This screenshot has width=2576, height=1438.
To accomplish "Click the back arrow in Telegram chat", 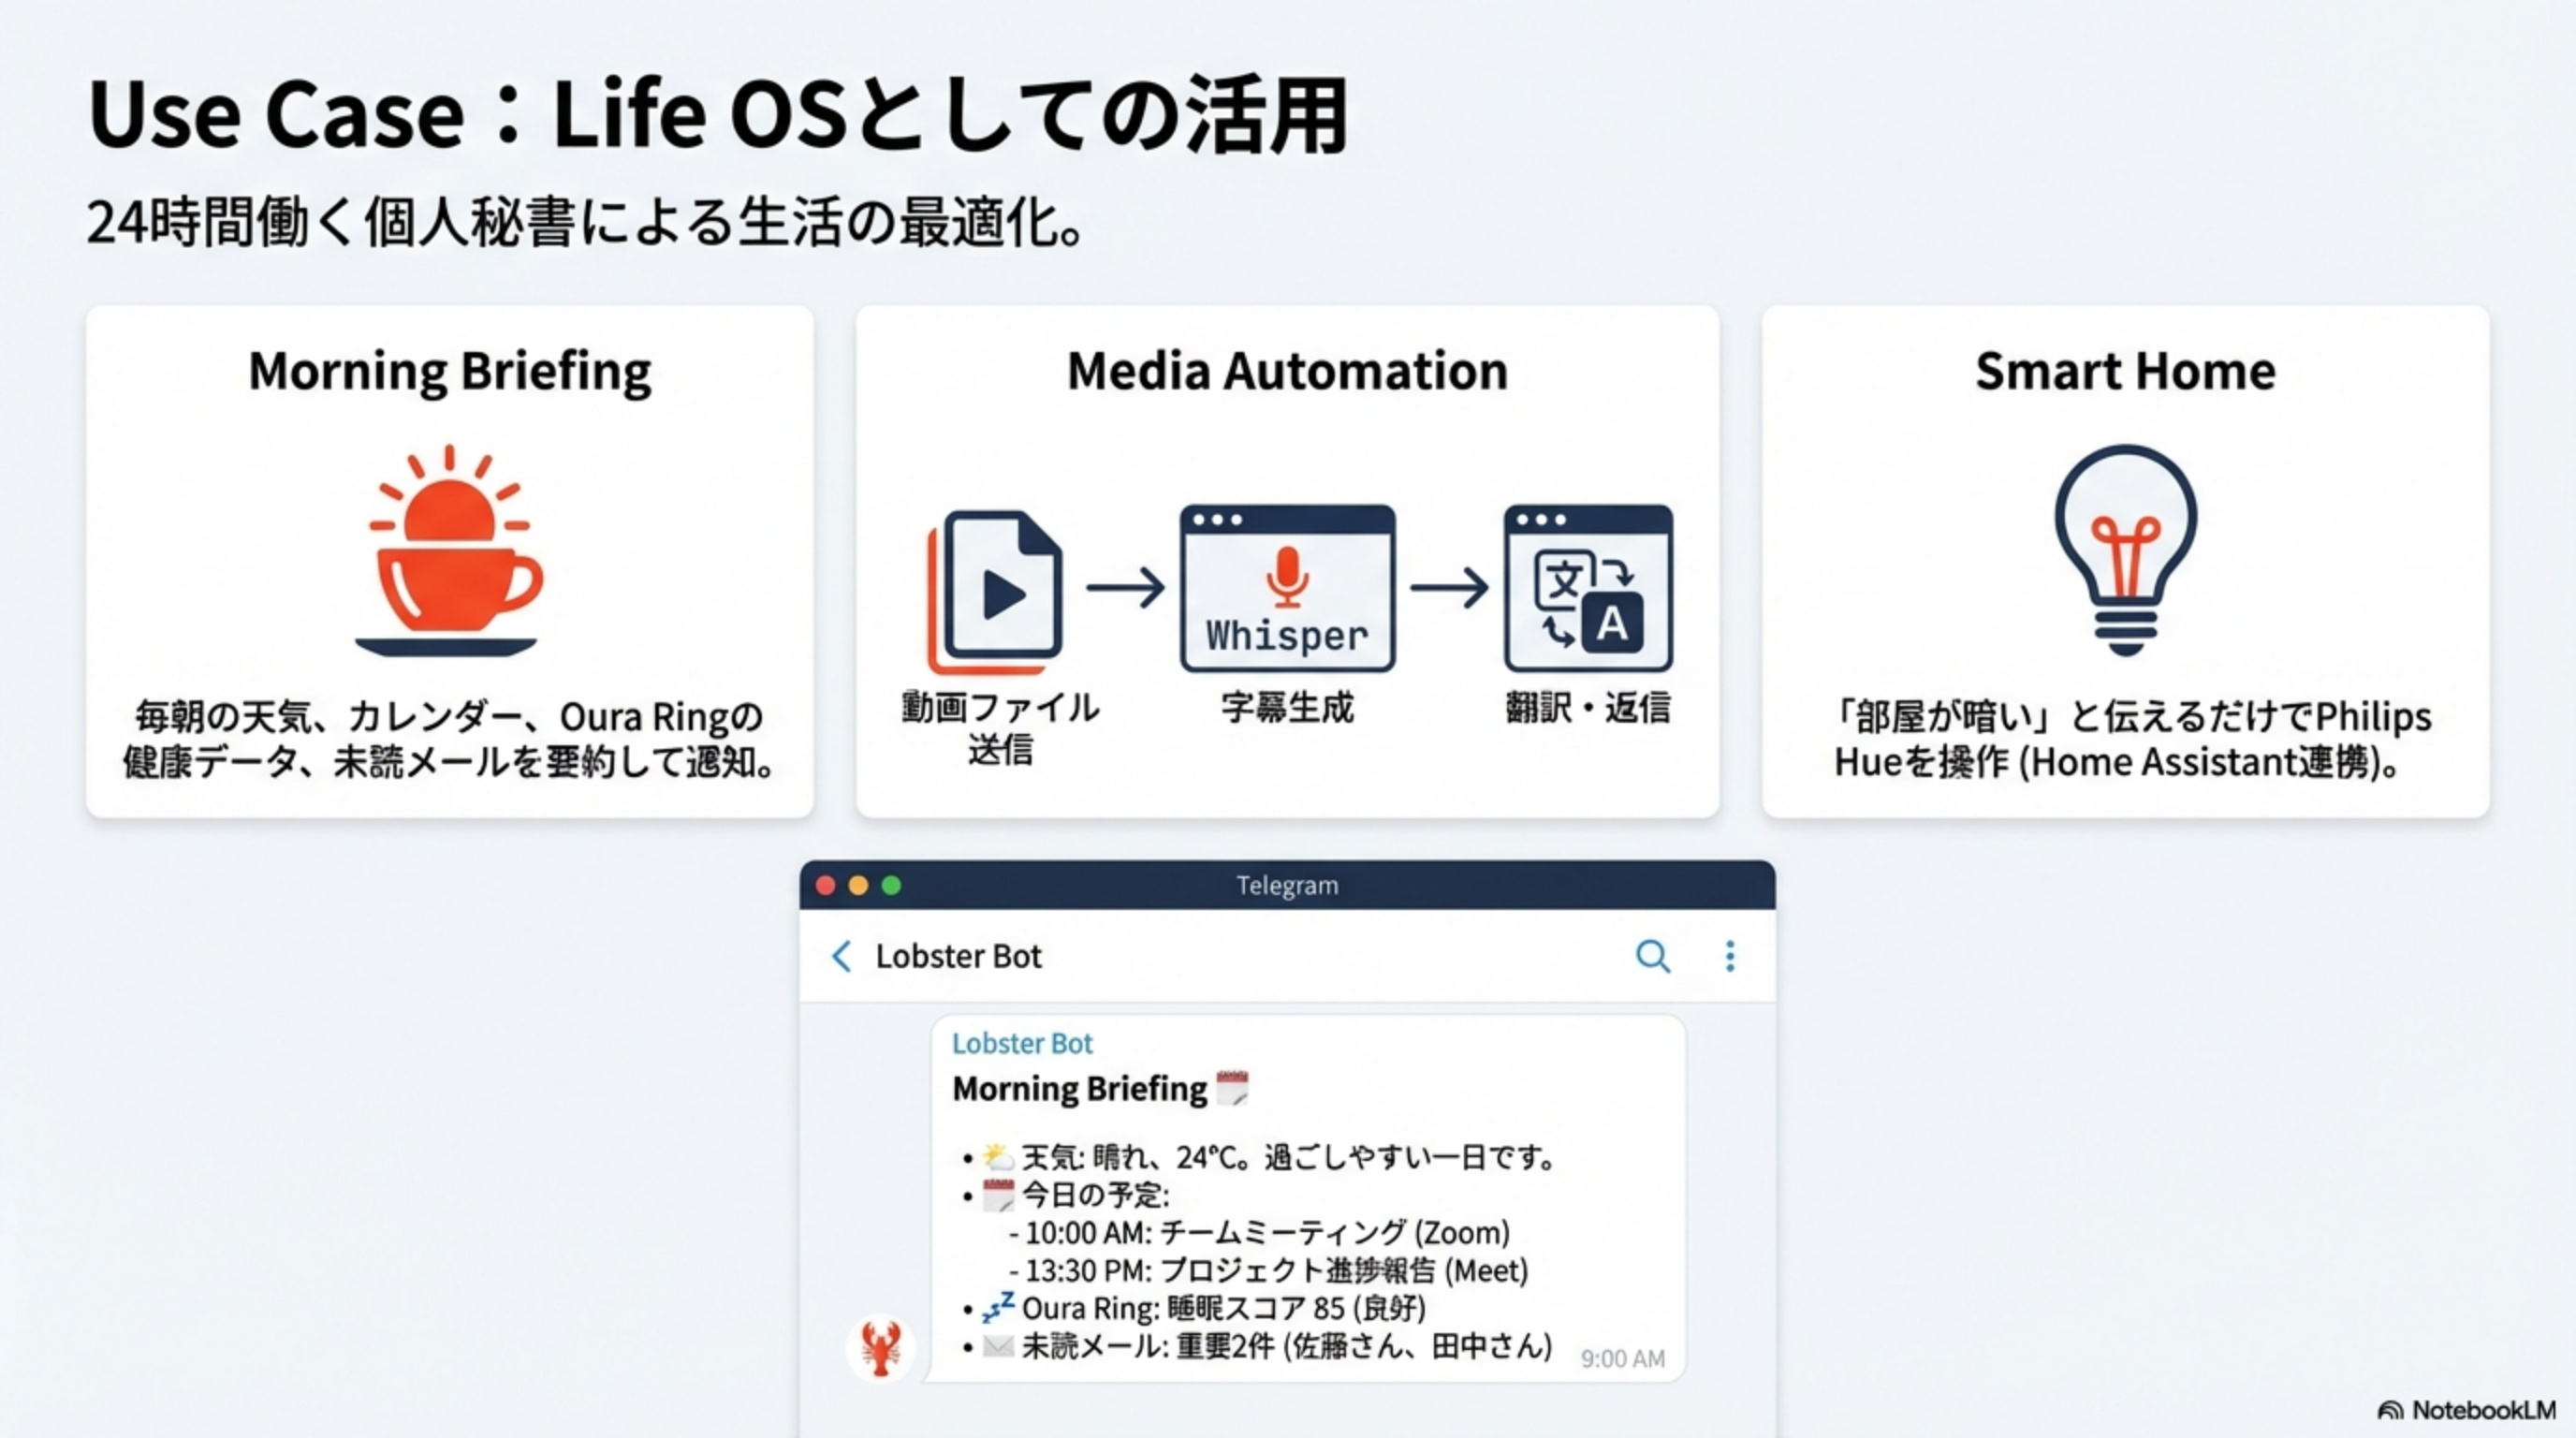I will tap(842, 956).
